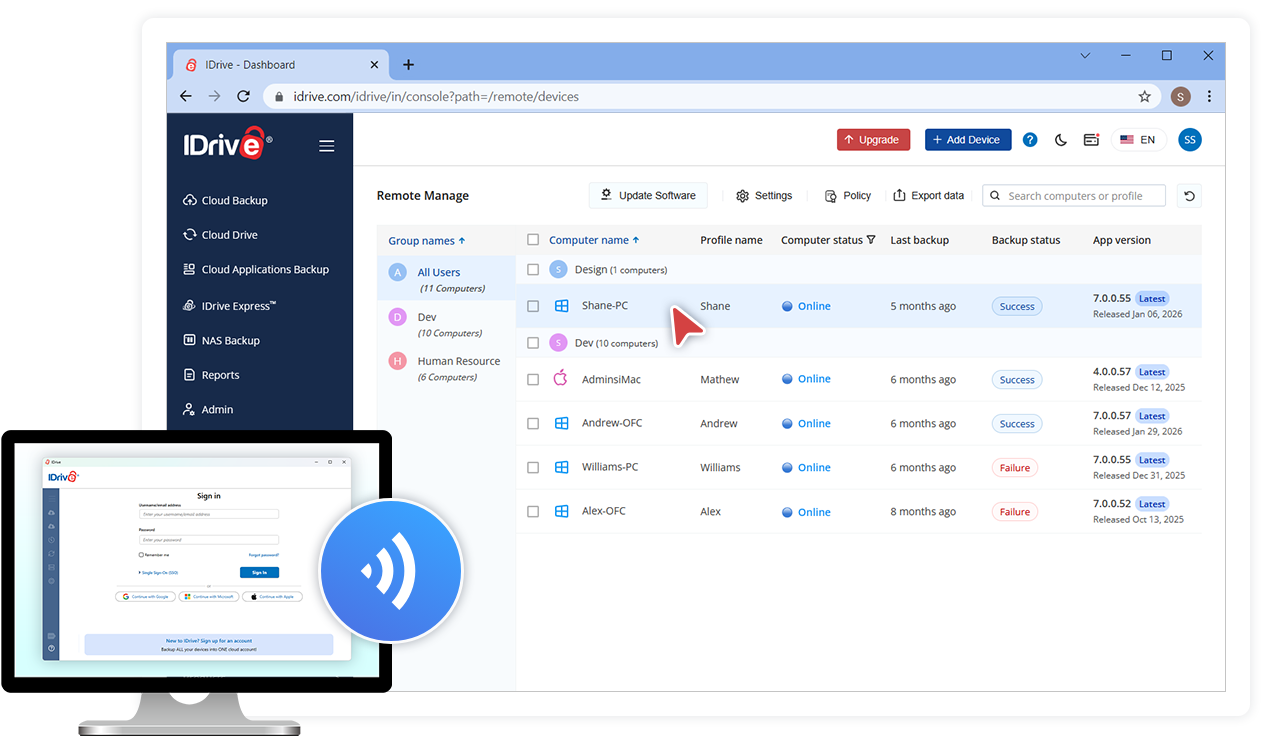Open a new browser tab
Screen dimensions: 1268x736
point(408,65)
